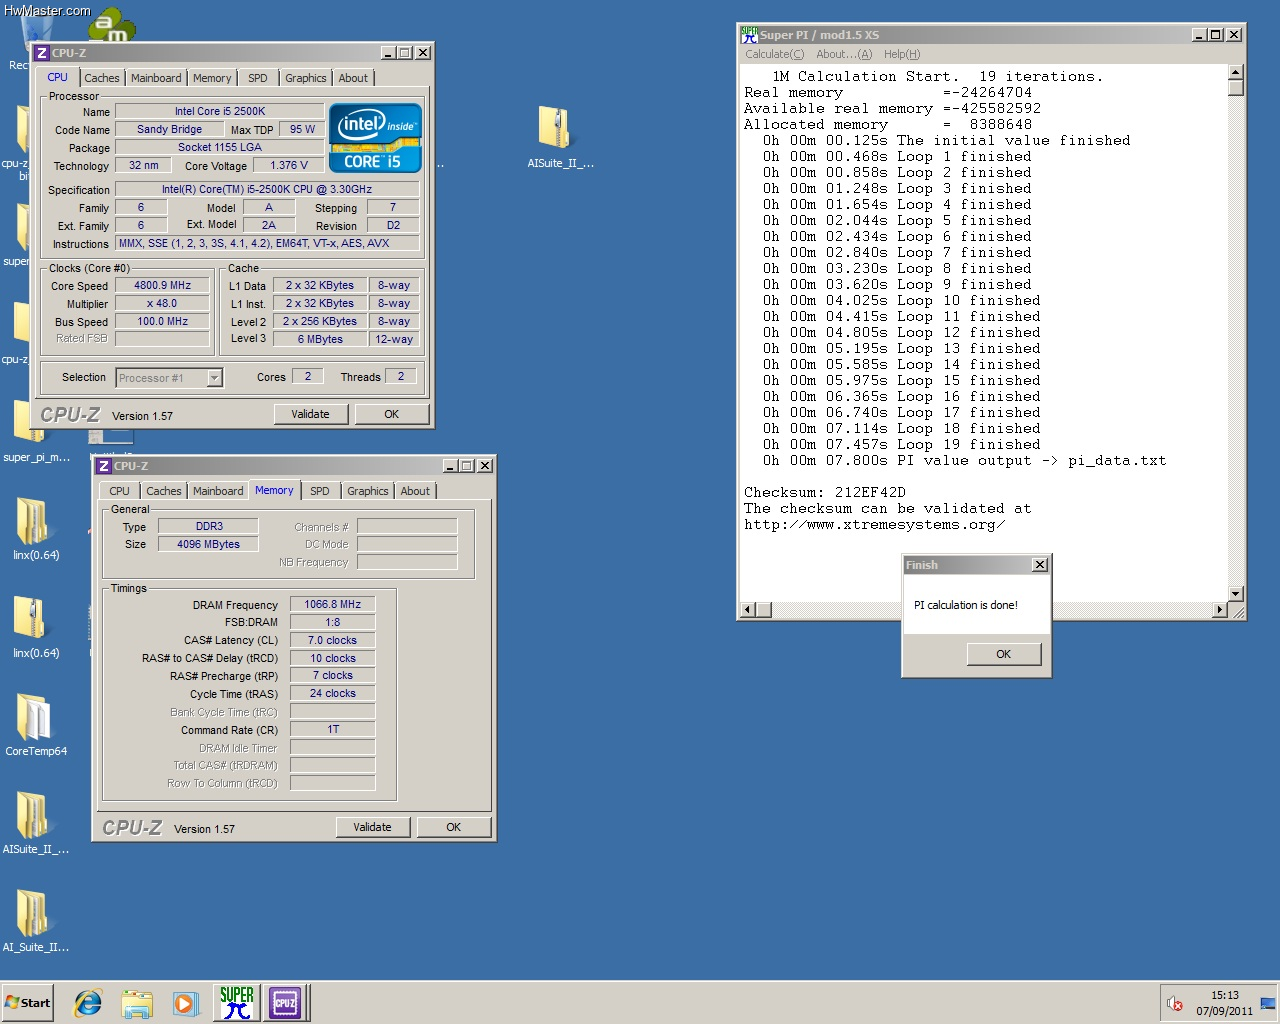Click OK in the lower CPU-Z Memory window
Image resolution: width=1280 pixels, height=1024 pixels.
click(x=453, y=827)
